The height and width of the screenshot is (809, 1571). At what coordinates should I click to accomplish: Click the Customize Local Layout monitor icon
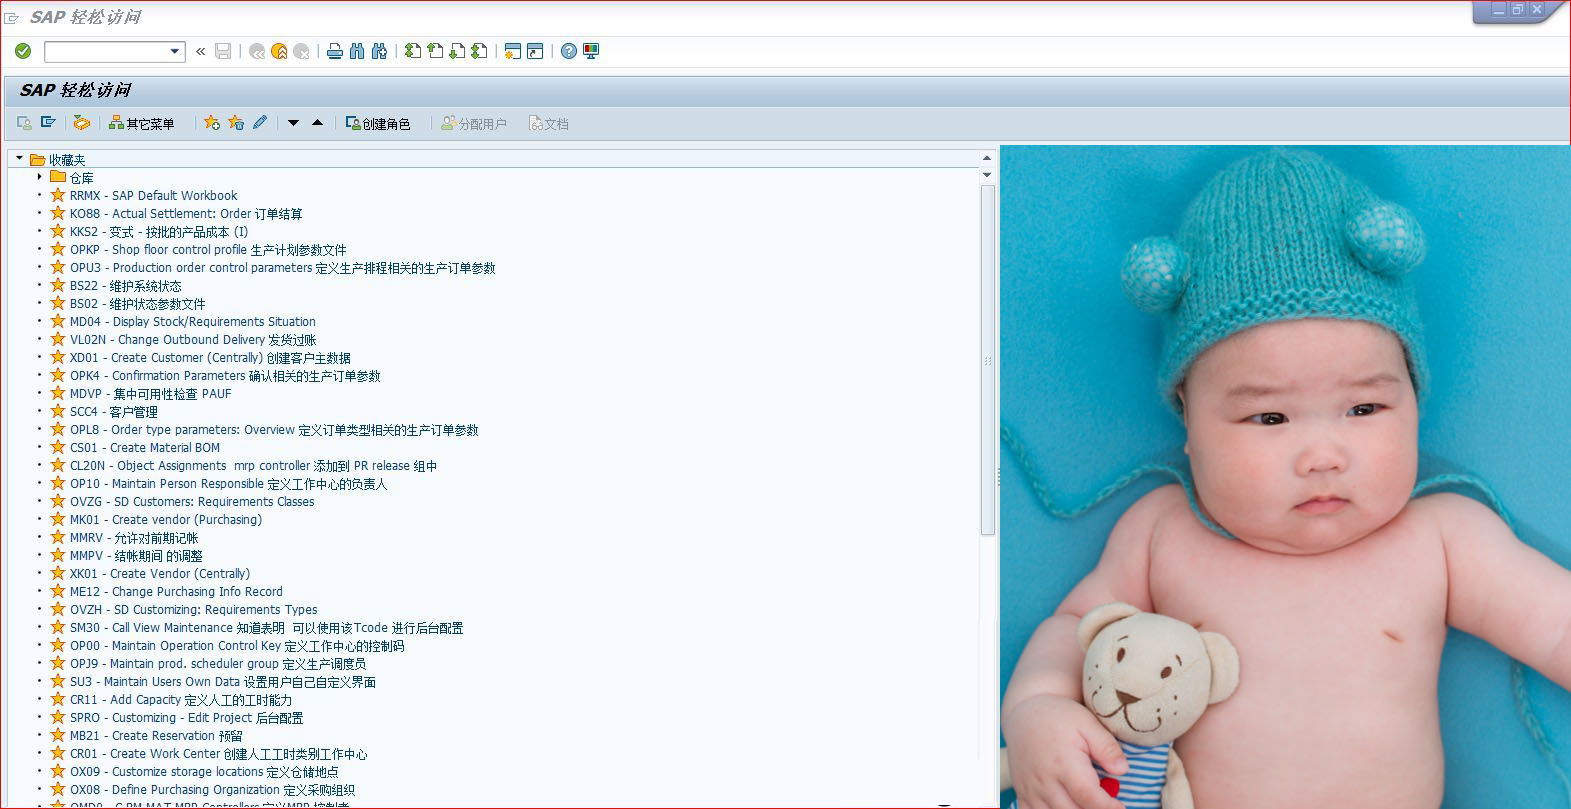coord(591,51)
